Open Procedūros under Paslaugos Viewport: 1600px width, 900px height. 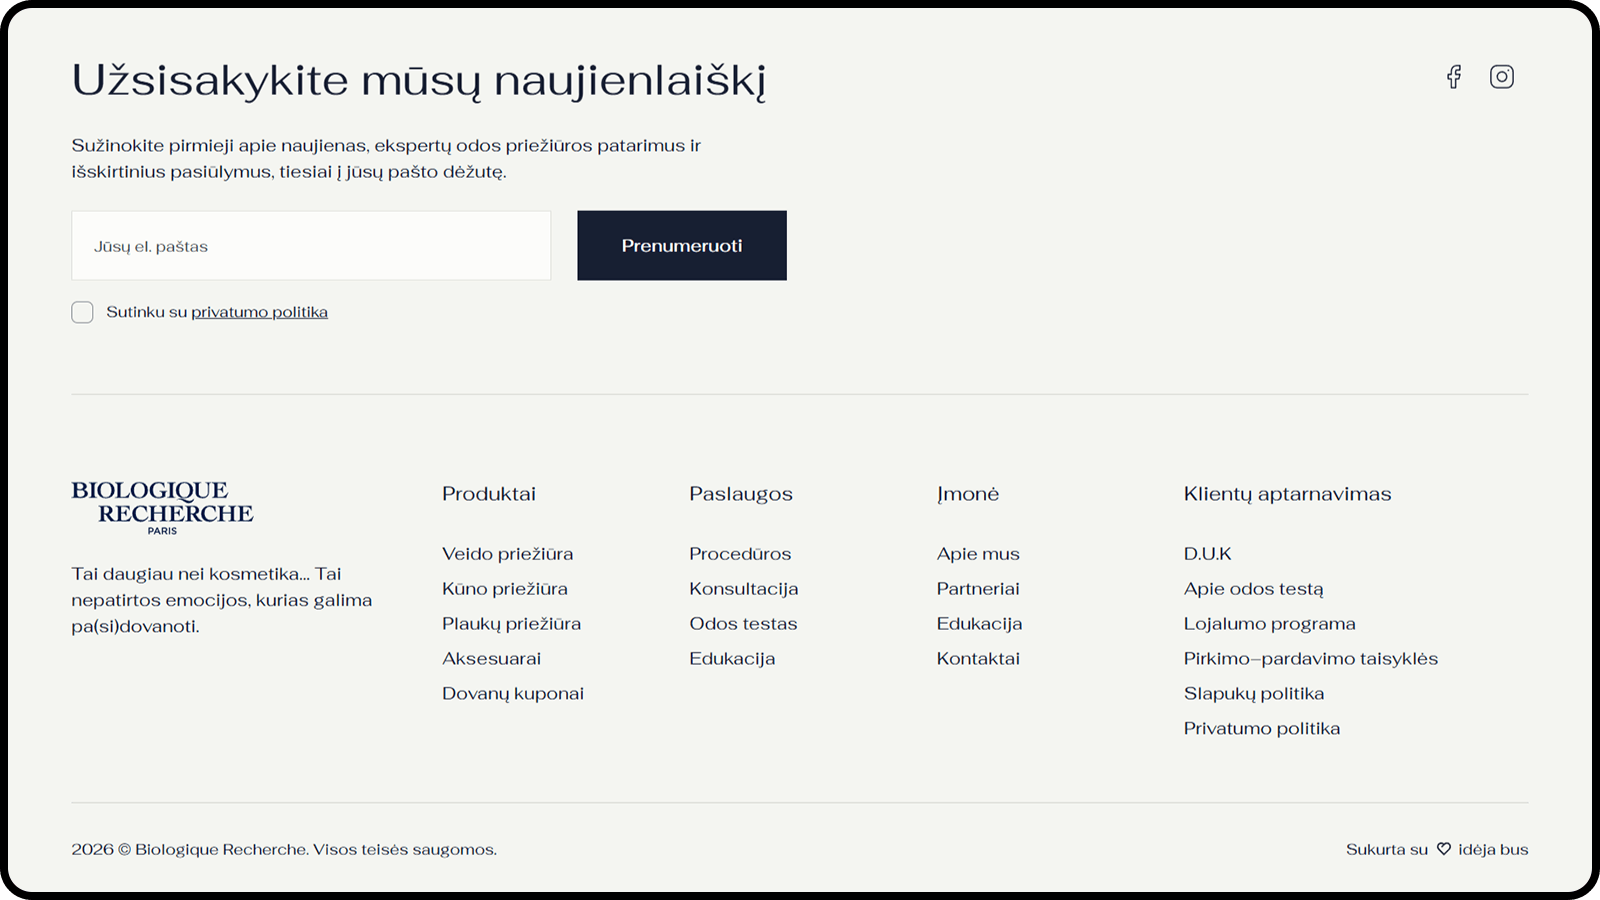coord(740,554)
